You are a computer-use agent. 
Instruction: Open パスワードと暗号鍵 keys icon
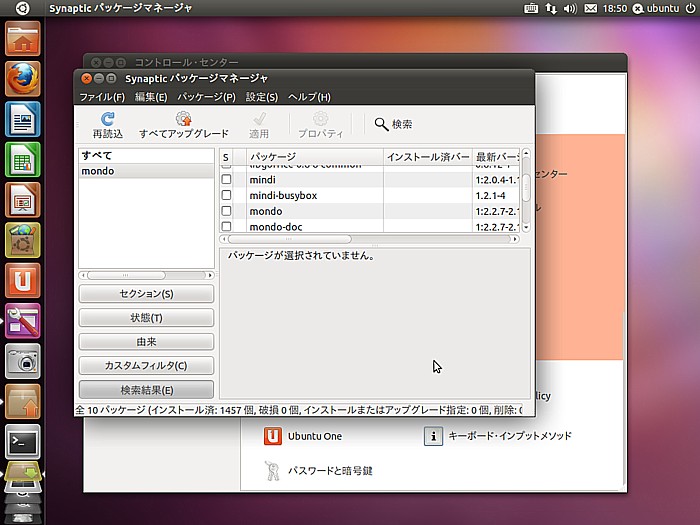coord(272,470)
